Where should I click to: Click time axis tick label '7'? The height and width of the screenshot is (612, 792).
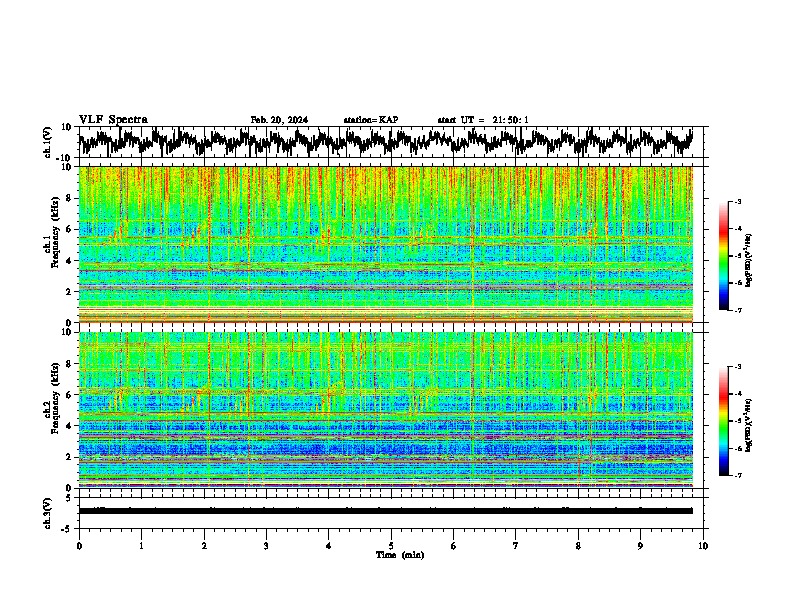[516, 546]
